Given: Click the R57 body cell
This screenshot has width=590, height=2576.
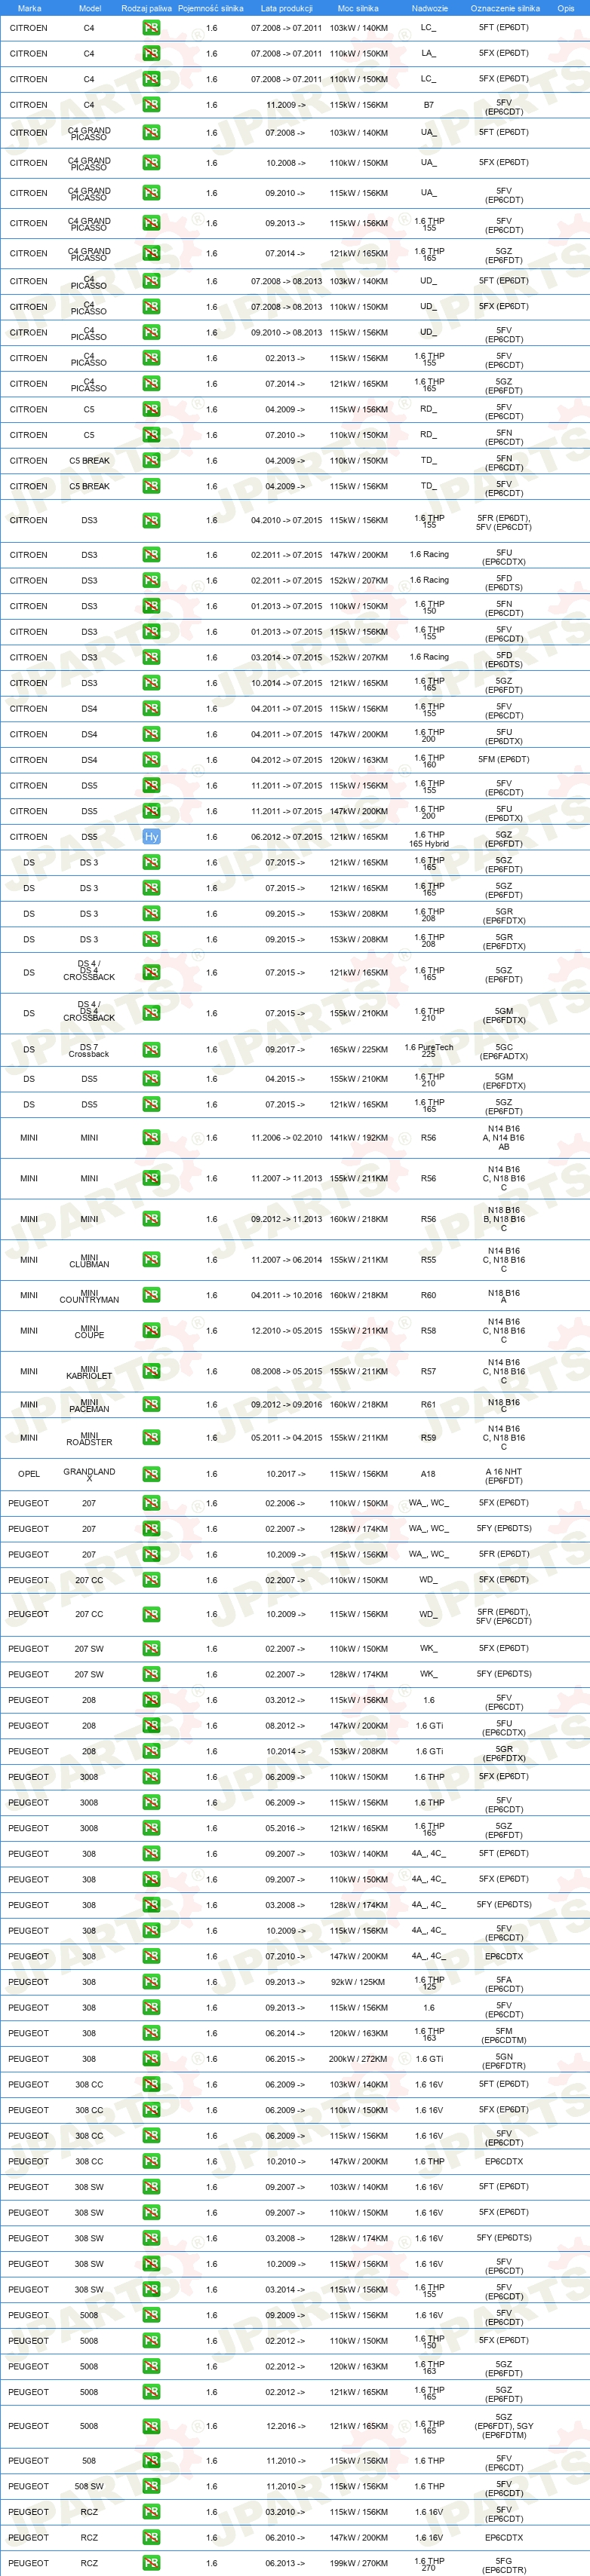Looking at the screenshot, I should click(428, 1372).
